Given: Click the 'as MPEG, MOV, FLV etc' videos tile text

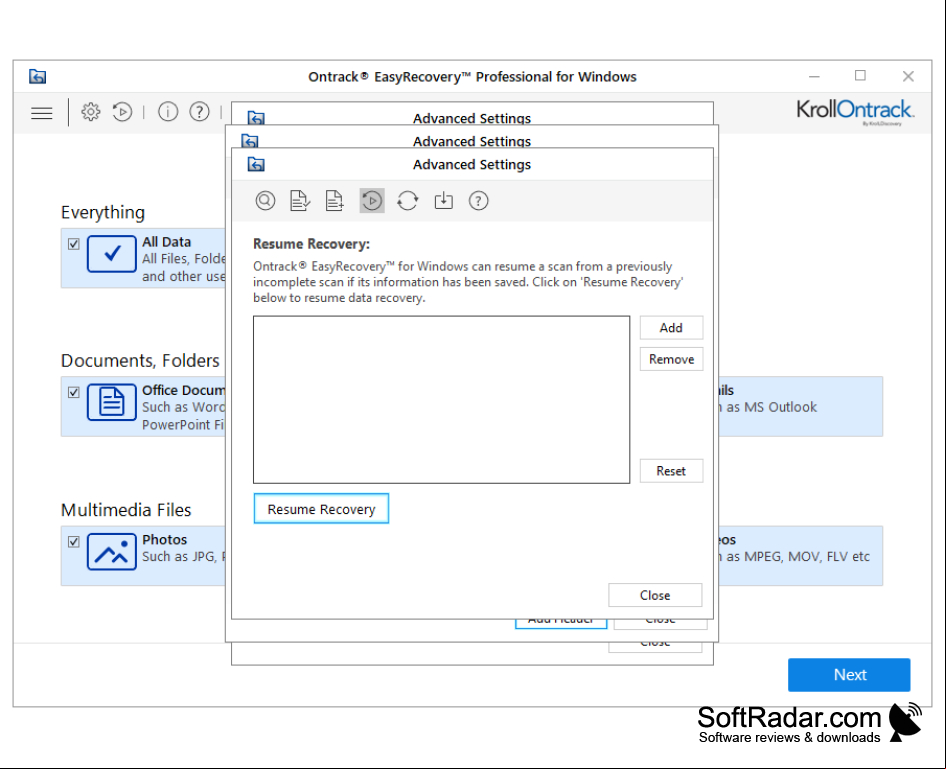Looking at the screenshot, I should pos(798,557).
